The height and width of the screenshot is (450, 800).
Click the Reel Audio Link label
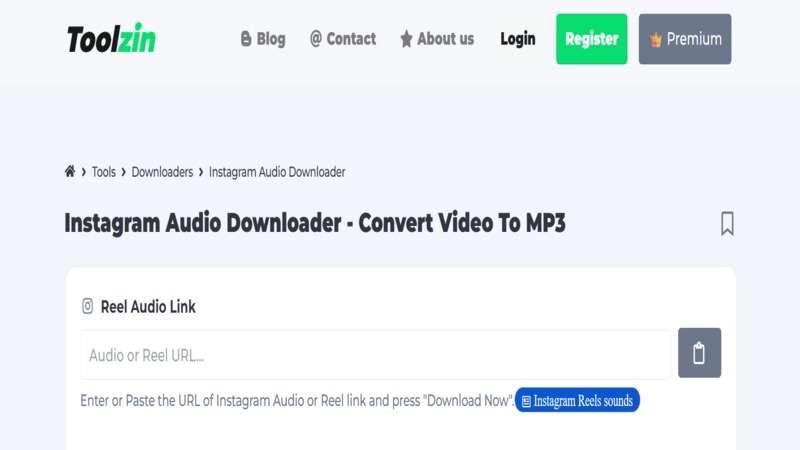pyautogui.click(x=148, y=307)
